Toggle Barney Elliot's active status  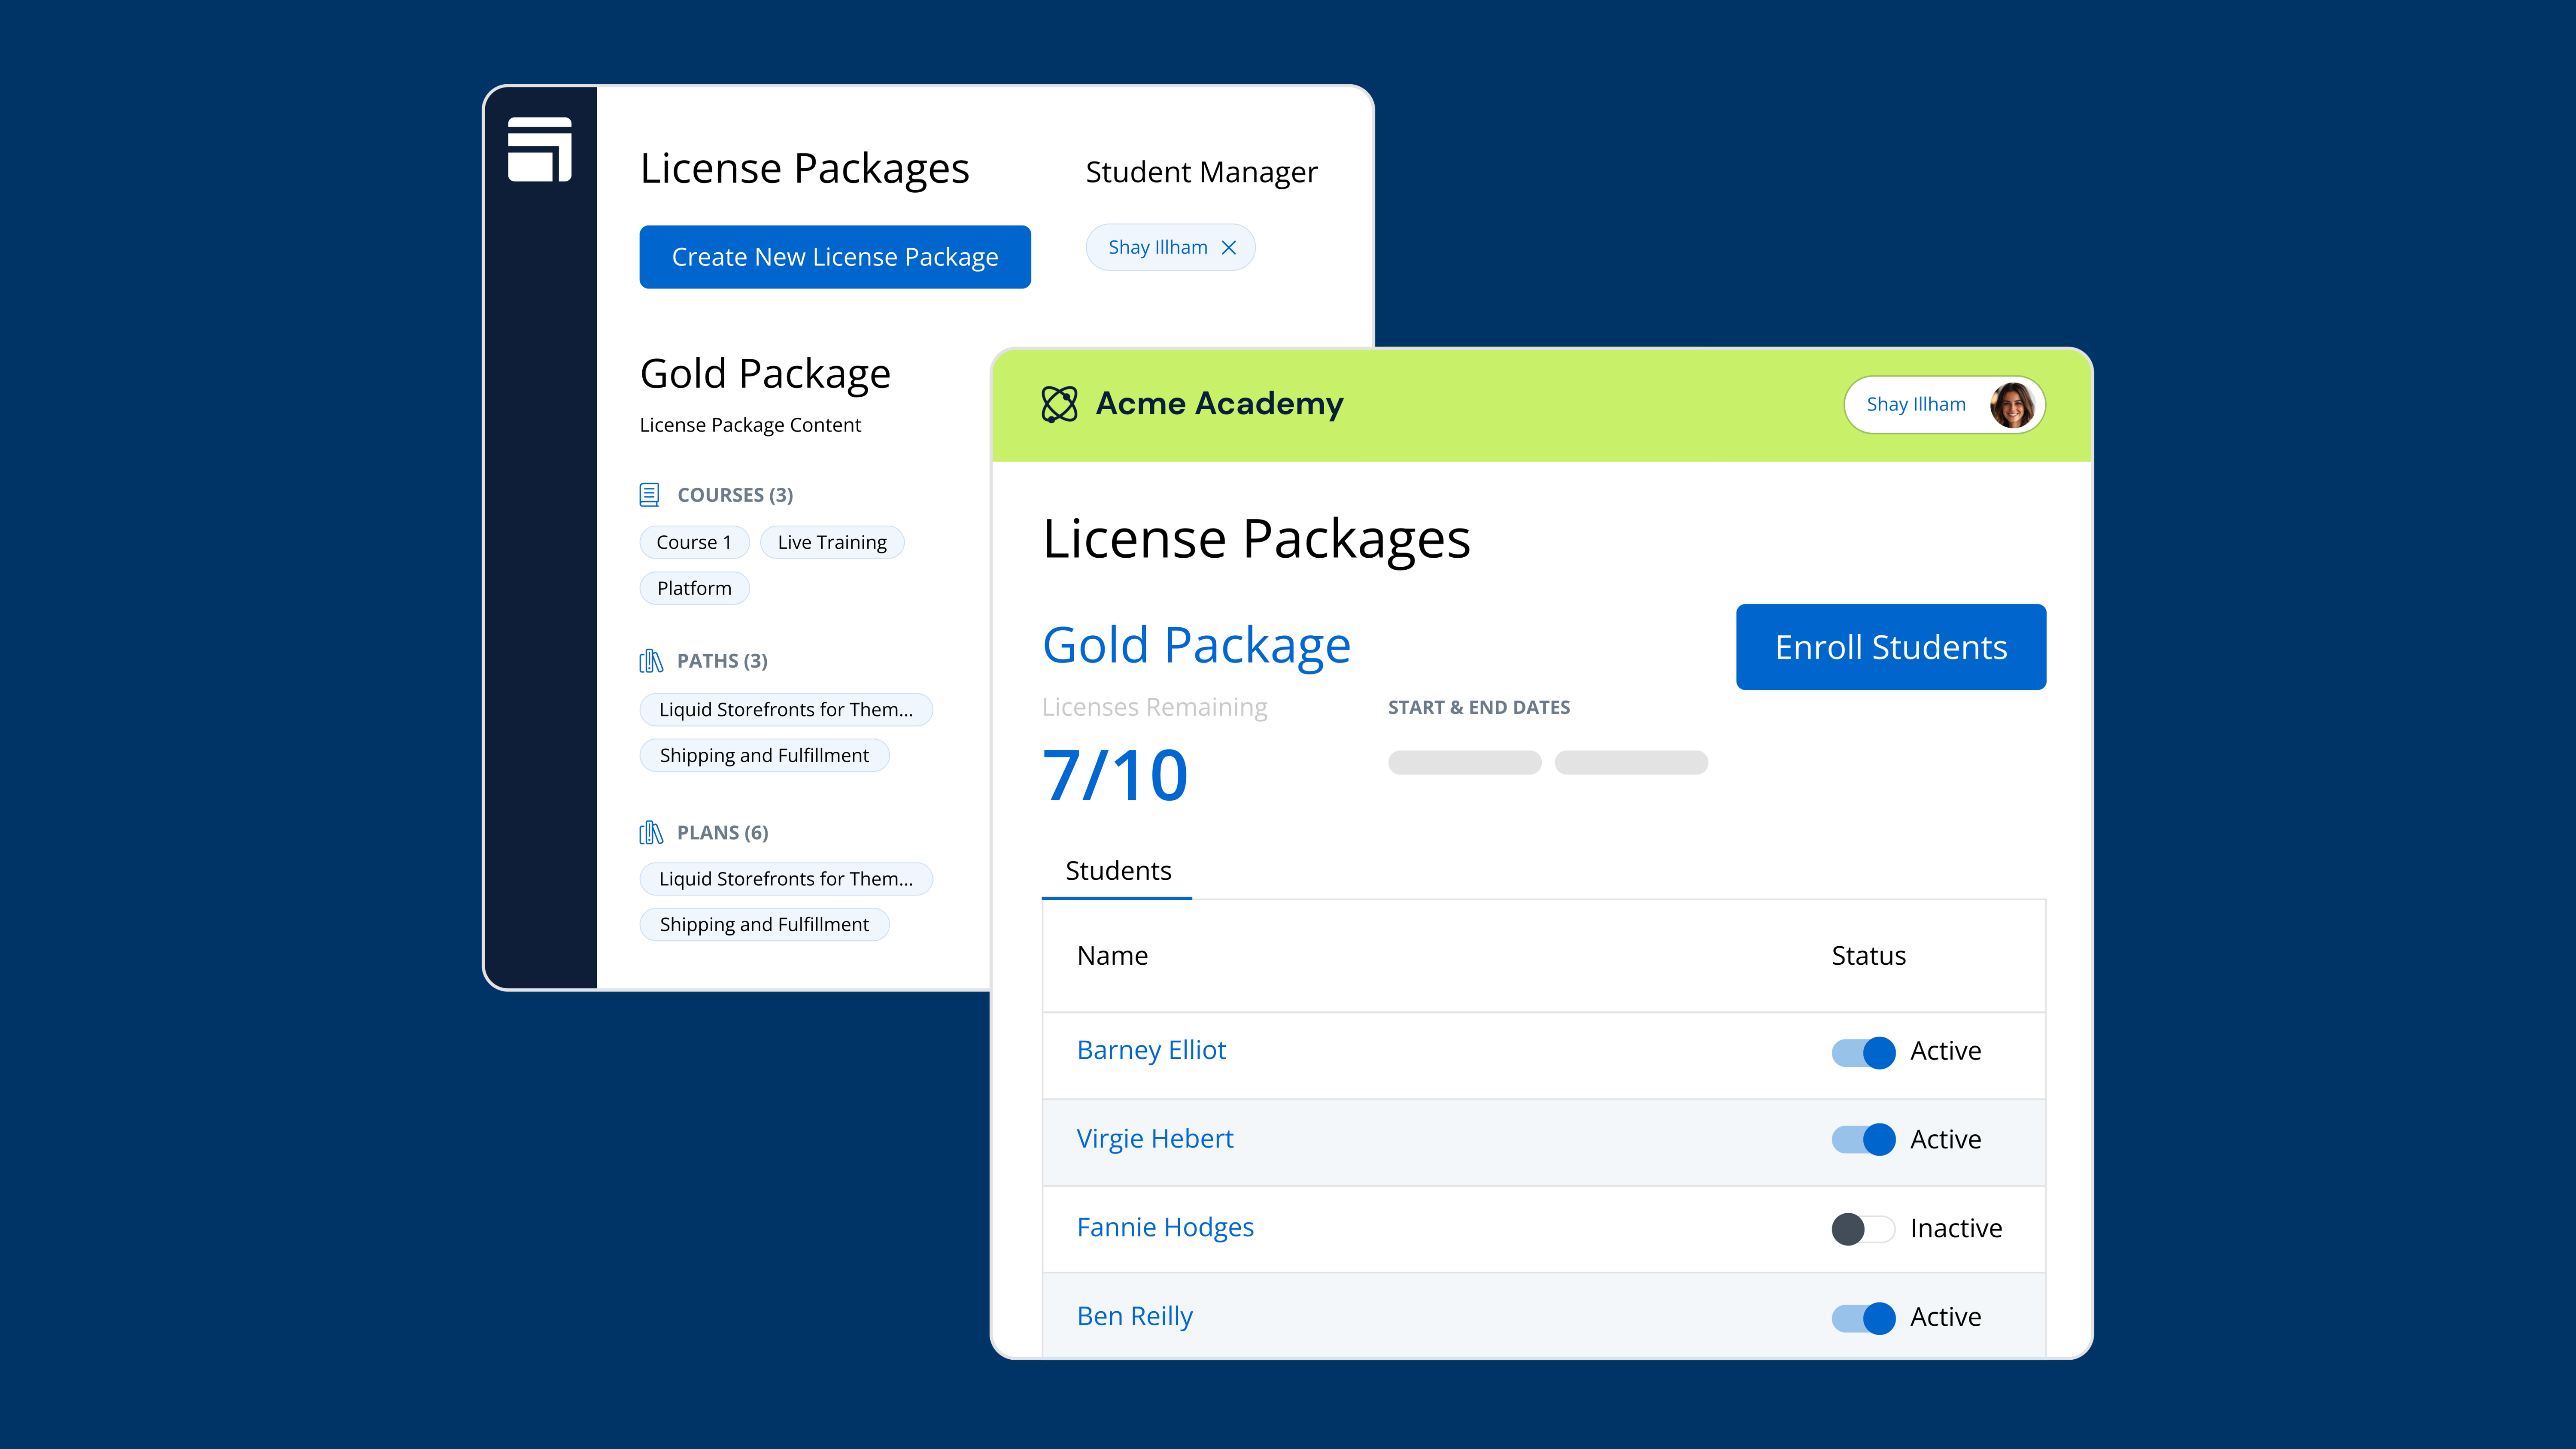tap(1863, 1052)
